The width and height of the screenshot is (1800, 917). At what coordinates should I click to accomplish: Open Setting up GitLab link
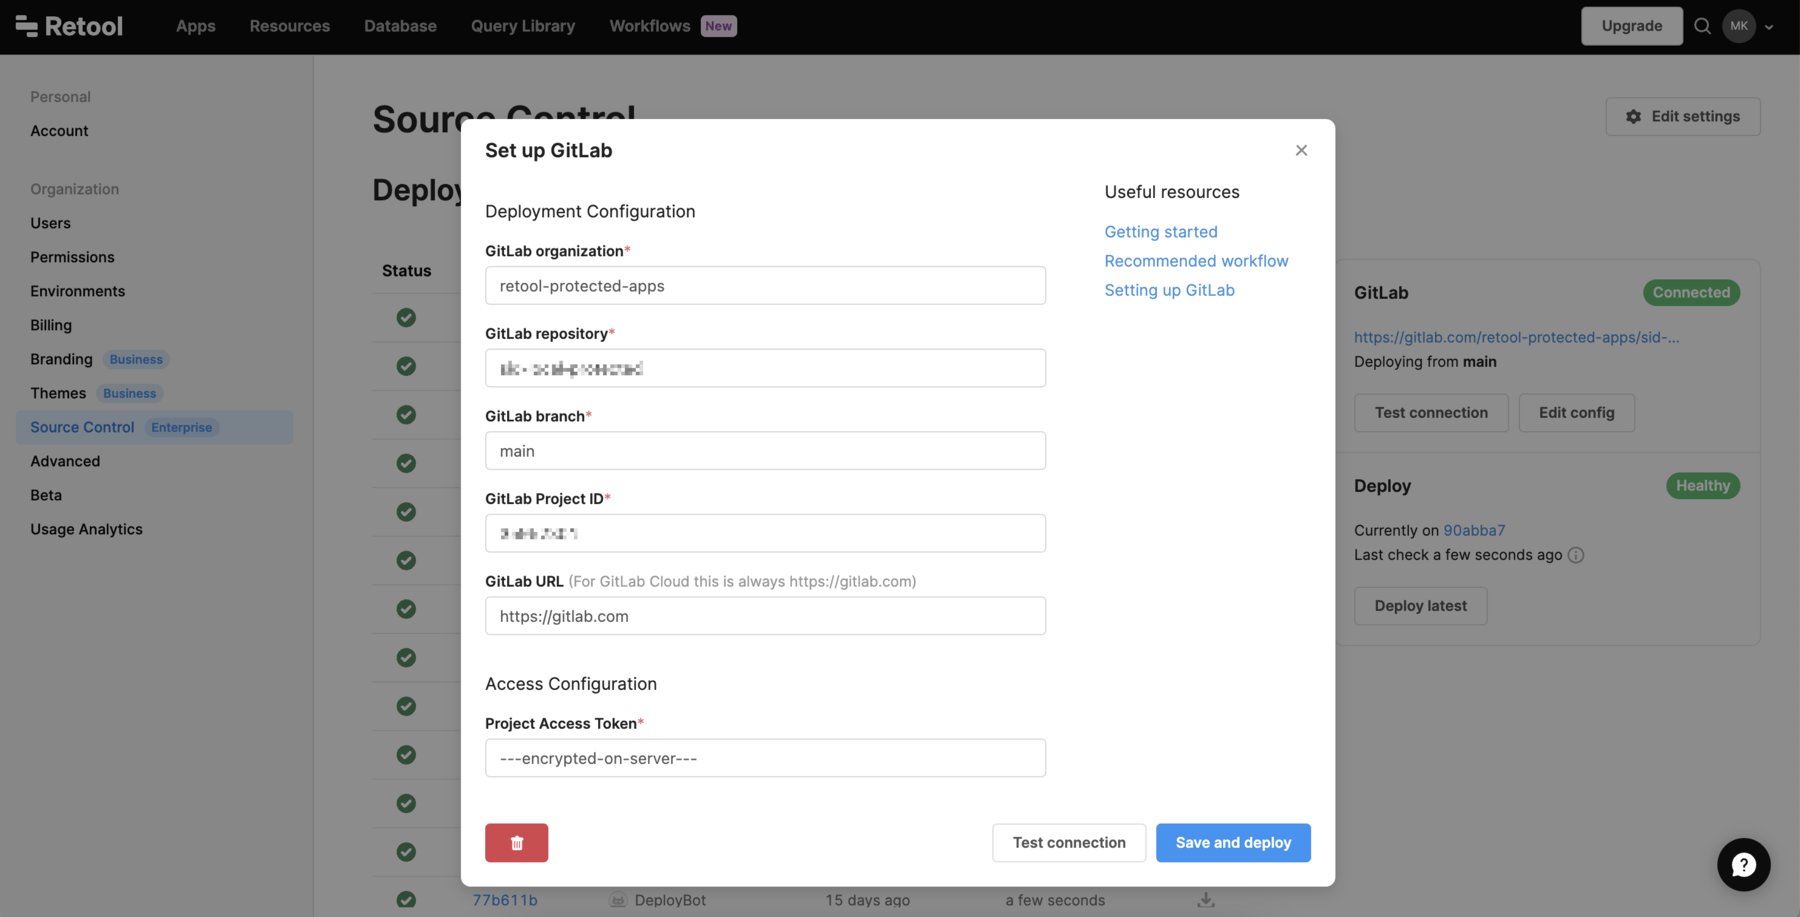click(1169, 290)
